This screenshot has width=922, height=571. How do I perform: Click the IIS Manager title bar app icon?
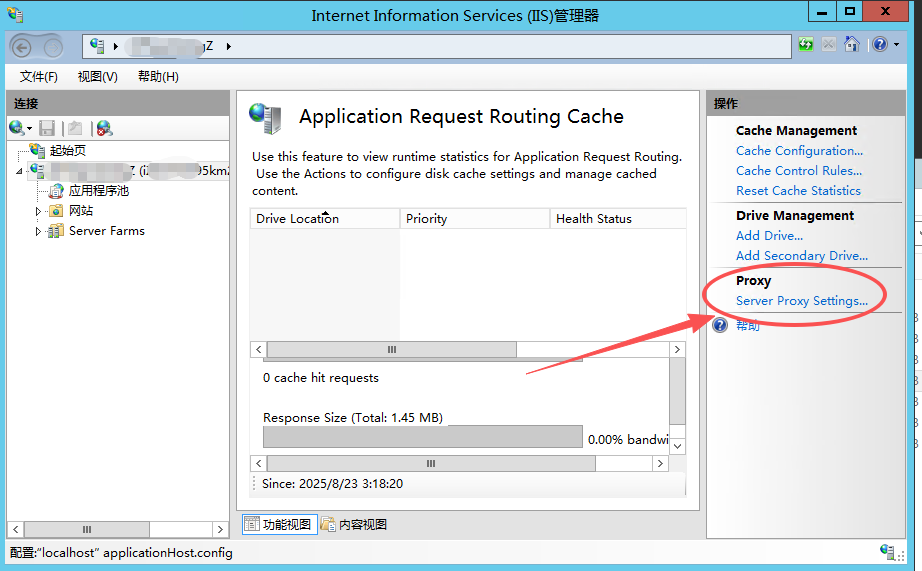tap(15, 14)
